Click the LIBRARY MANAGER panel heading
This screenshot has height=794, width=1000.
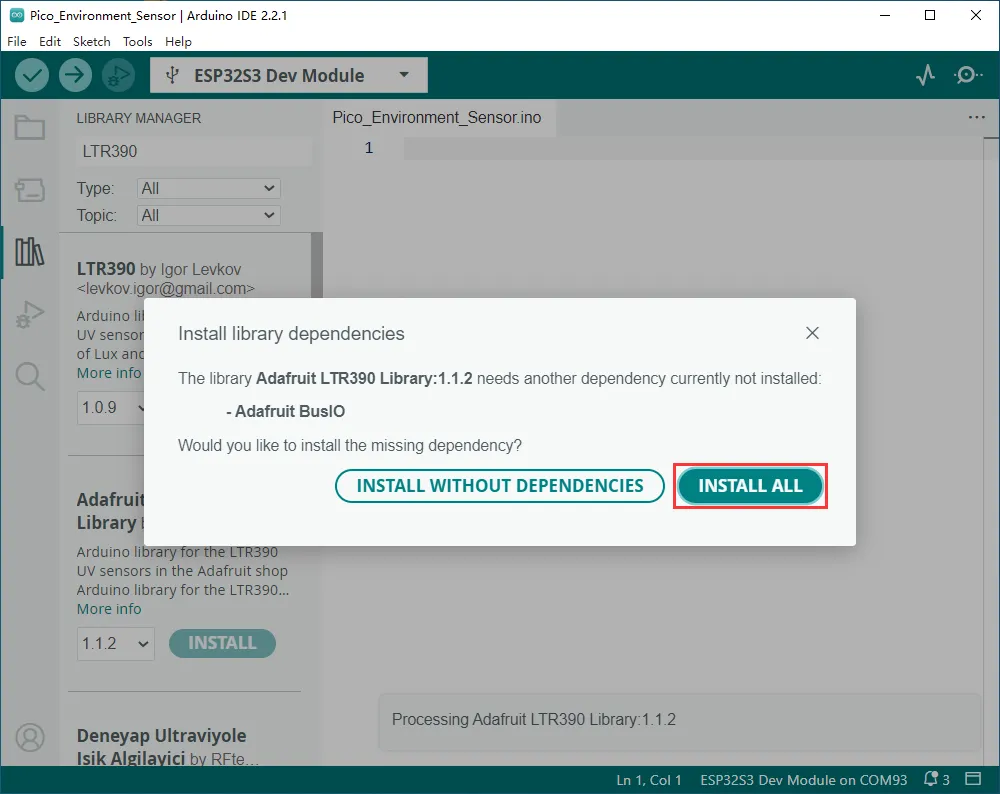tap(138, 118)
